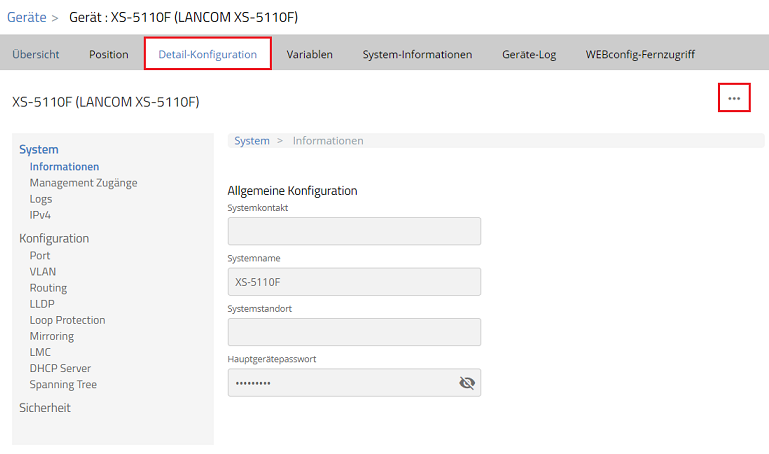This screenshot has height=454, width=769.
Task: Open the WEBconfig-Fernzugriff tab
Action: (640, 54)
